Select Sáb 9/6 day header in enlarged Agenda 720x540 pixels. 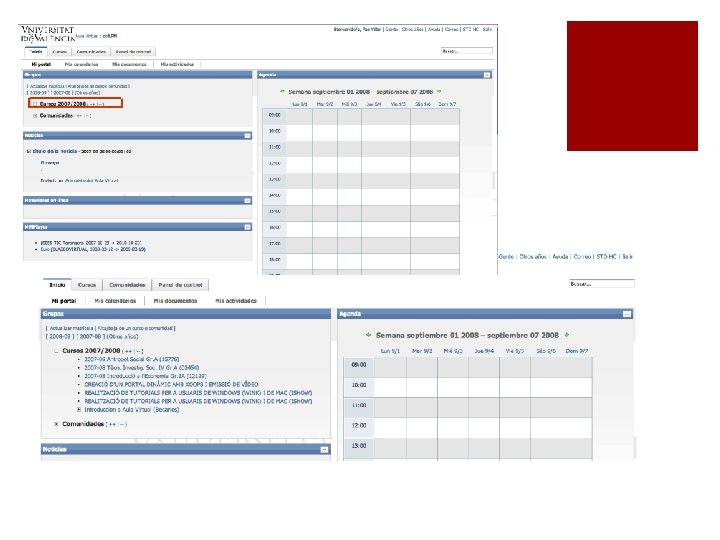546,351
